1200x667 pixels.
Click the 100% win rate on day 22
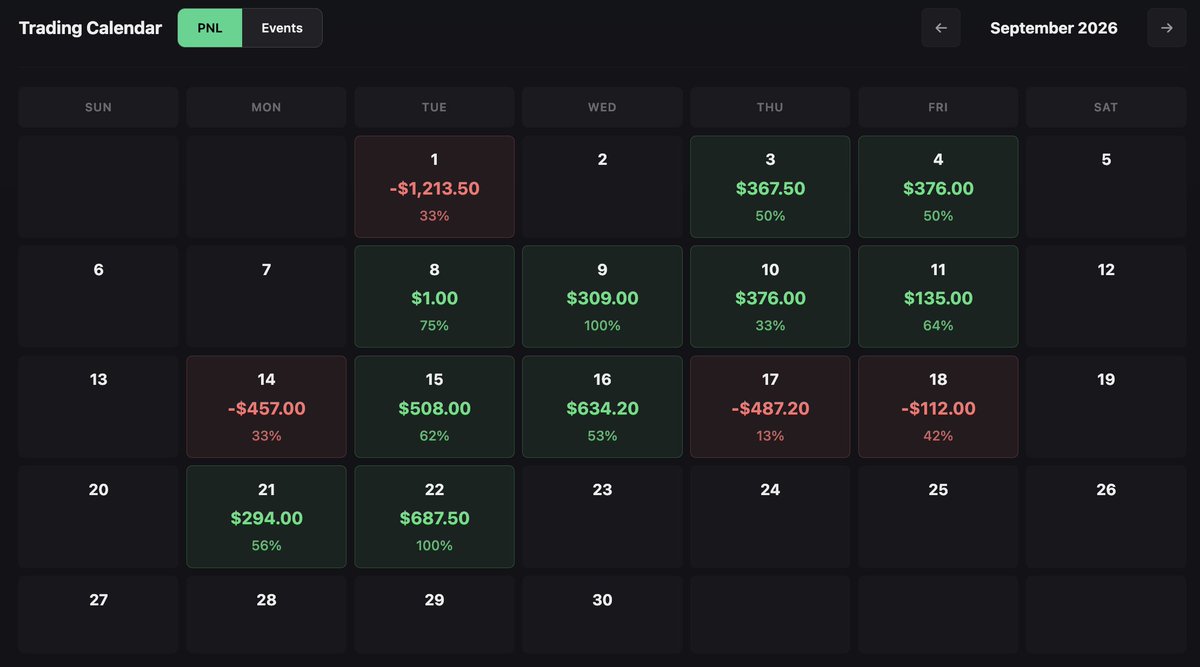(x=434, y=546)
